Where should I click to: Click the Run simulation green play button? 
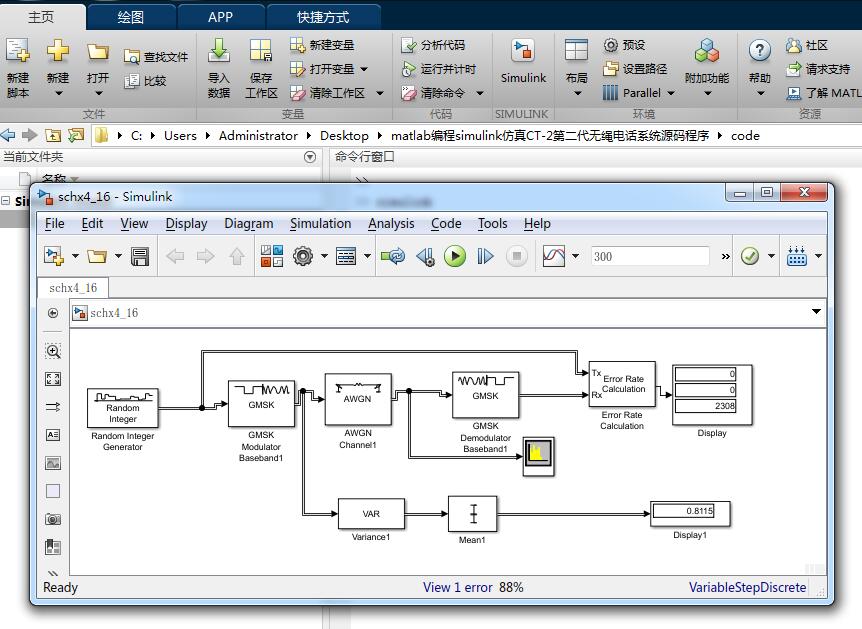tap(455, 256)
